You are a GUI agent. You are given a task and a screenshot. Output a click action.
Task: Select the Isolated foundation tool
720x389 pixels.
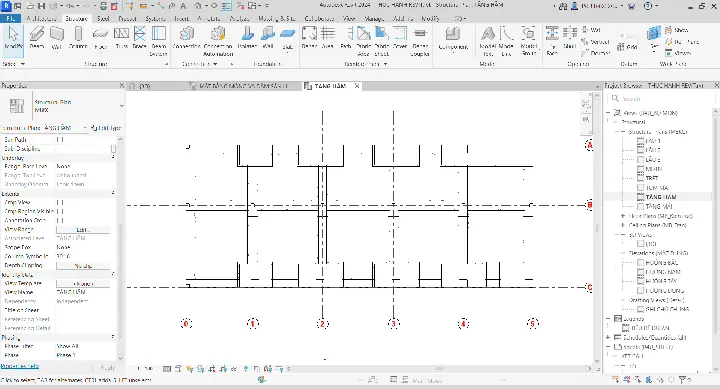[247, 38]
